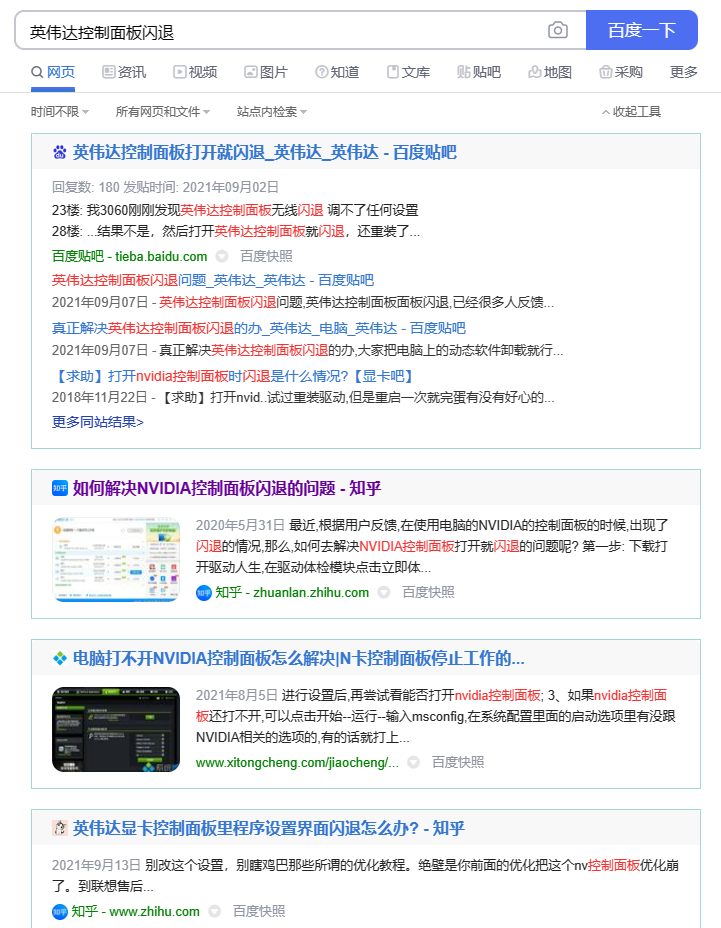Open result 电脑打不开NVIDIA控制面板怎么解决

coord(298,658)
